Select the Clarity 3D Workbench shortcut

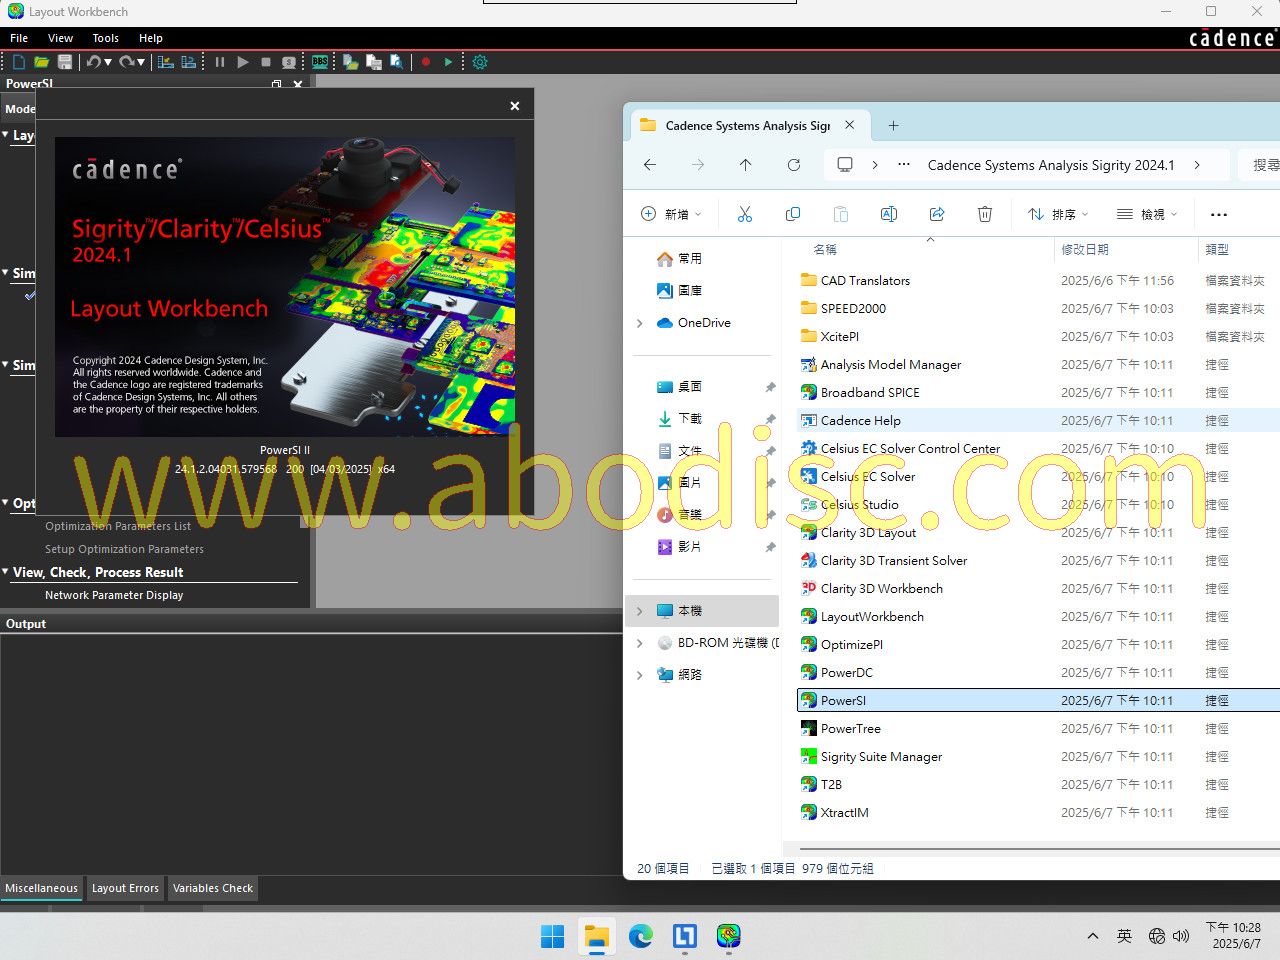point(881,589)
